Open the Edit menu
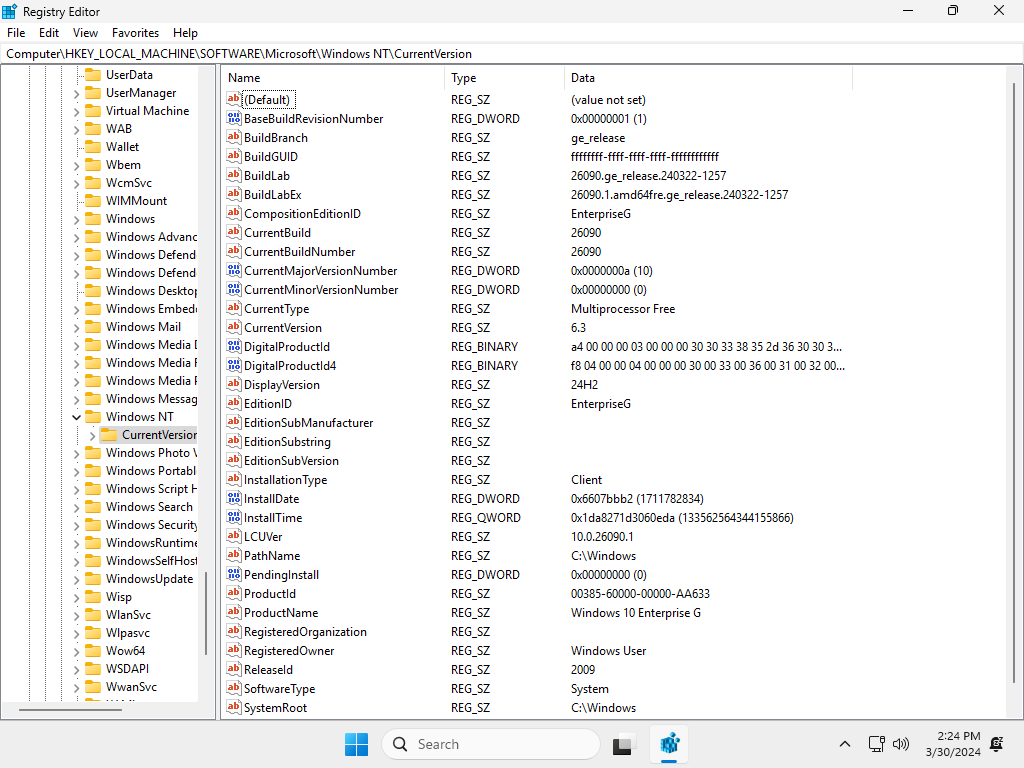The width and height of the screenshot is (1024, 768). [49, 33]
